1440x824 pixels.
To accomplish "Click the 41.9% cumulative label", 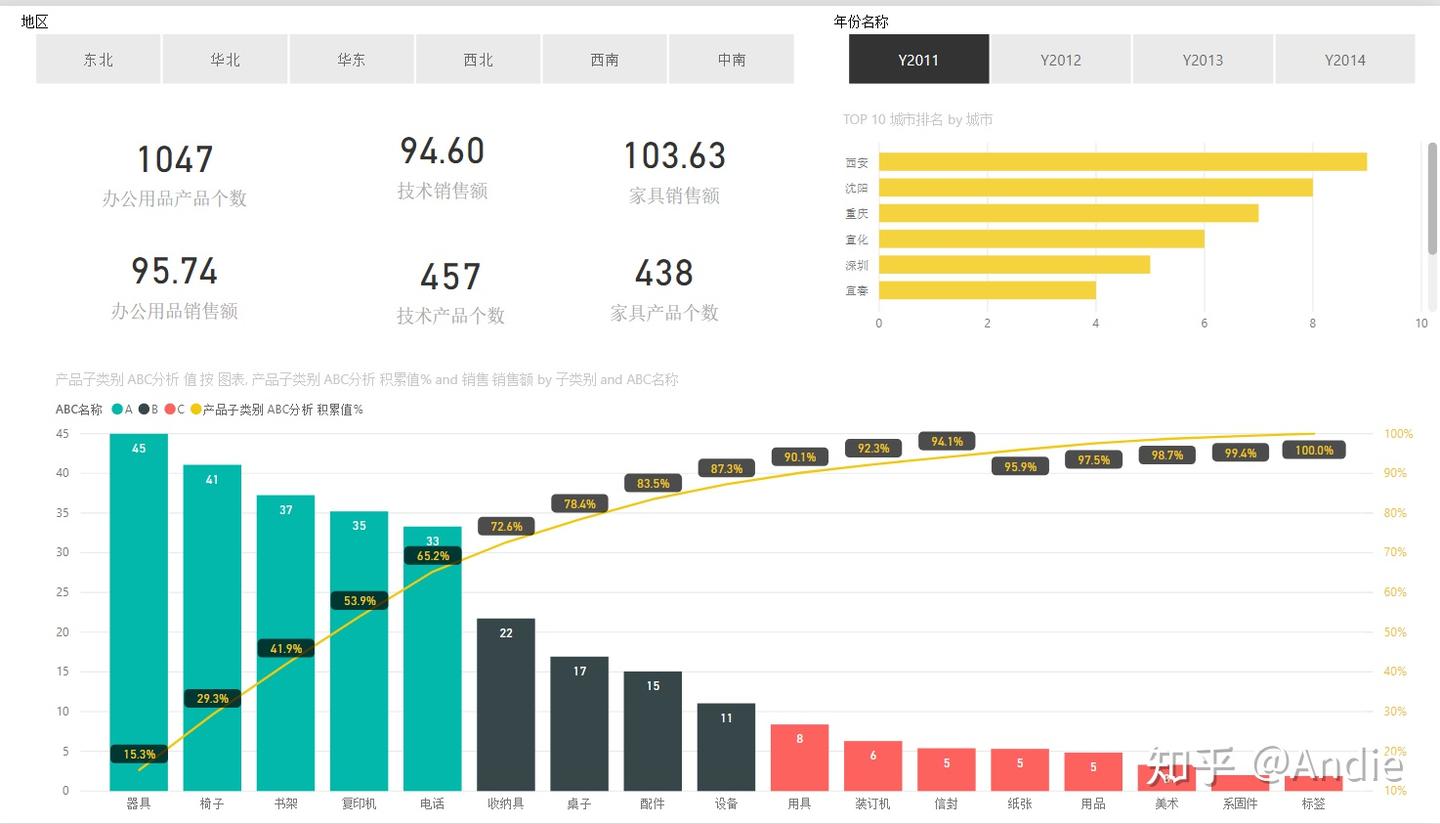I will (x=286, y=648).
